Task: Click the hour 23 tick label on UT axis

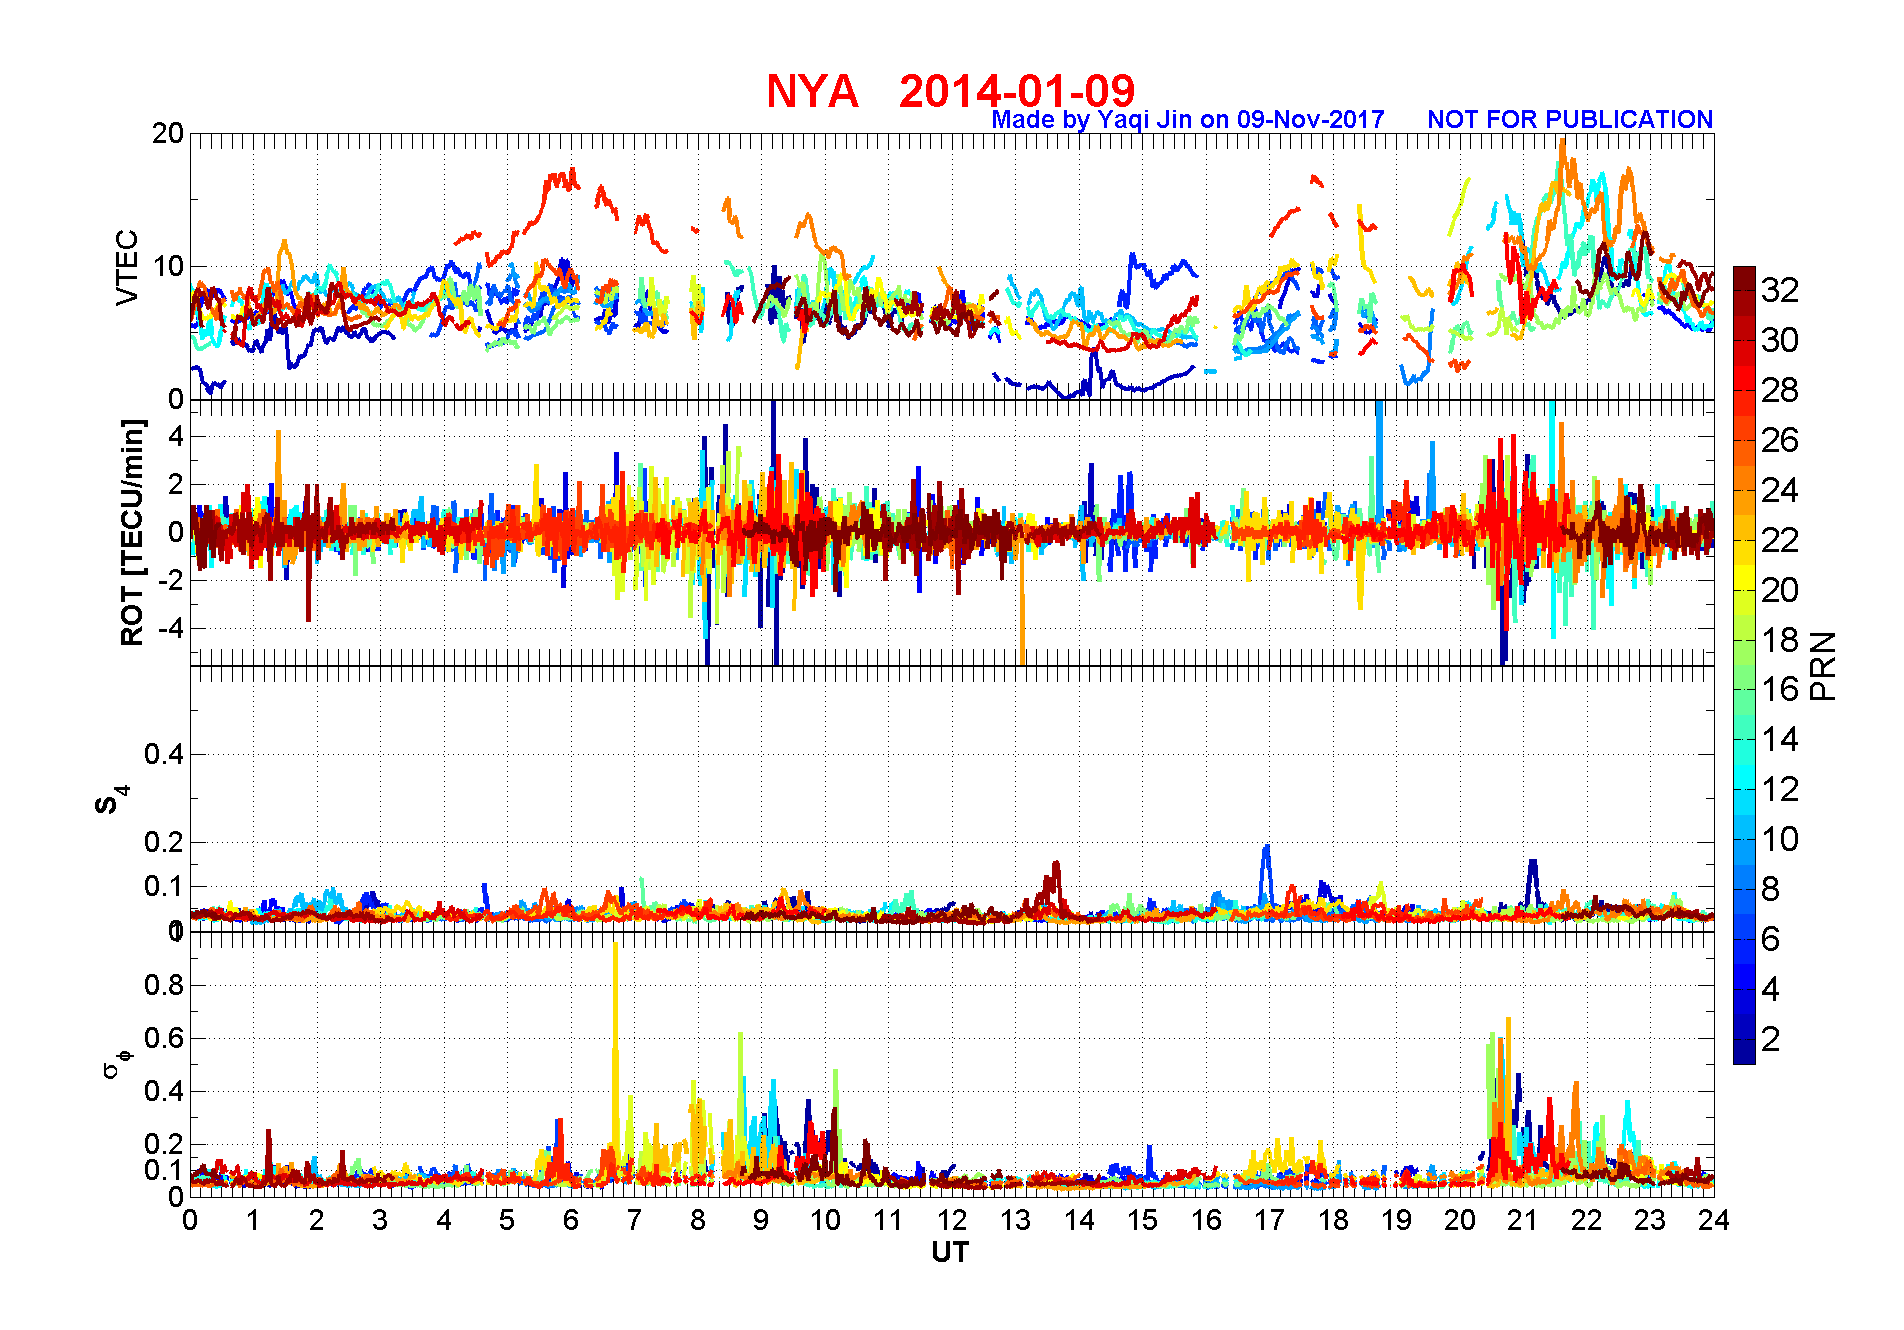Action: coord(1650,1220)
